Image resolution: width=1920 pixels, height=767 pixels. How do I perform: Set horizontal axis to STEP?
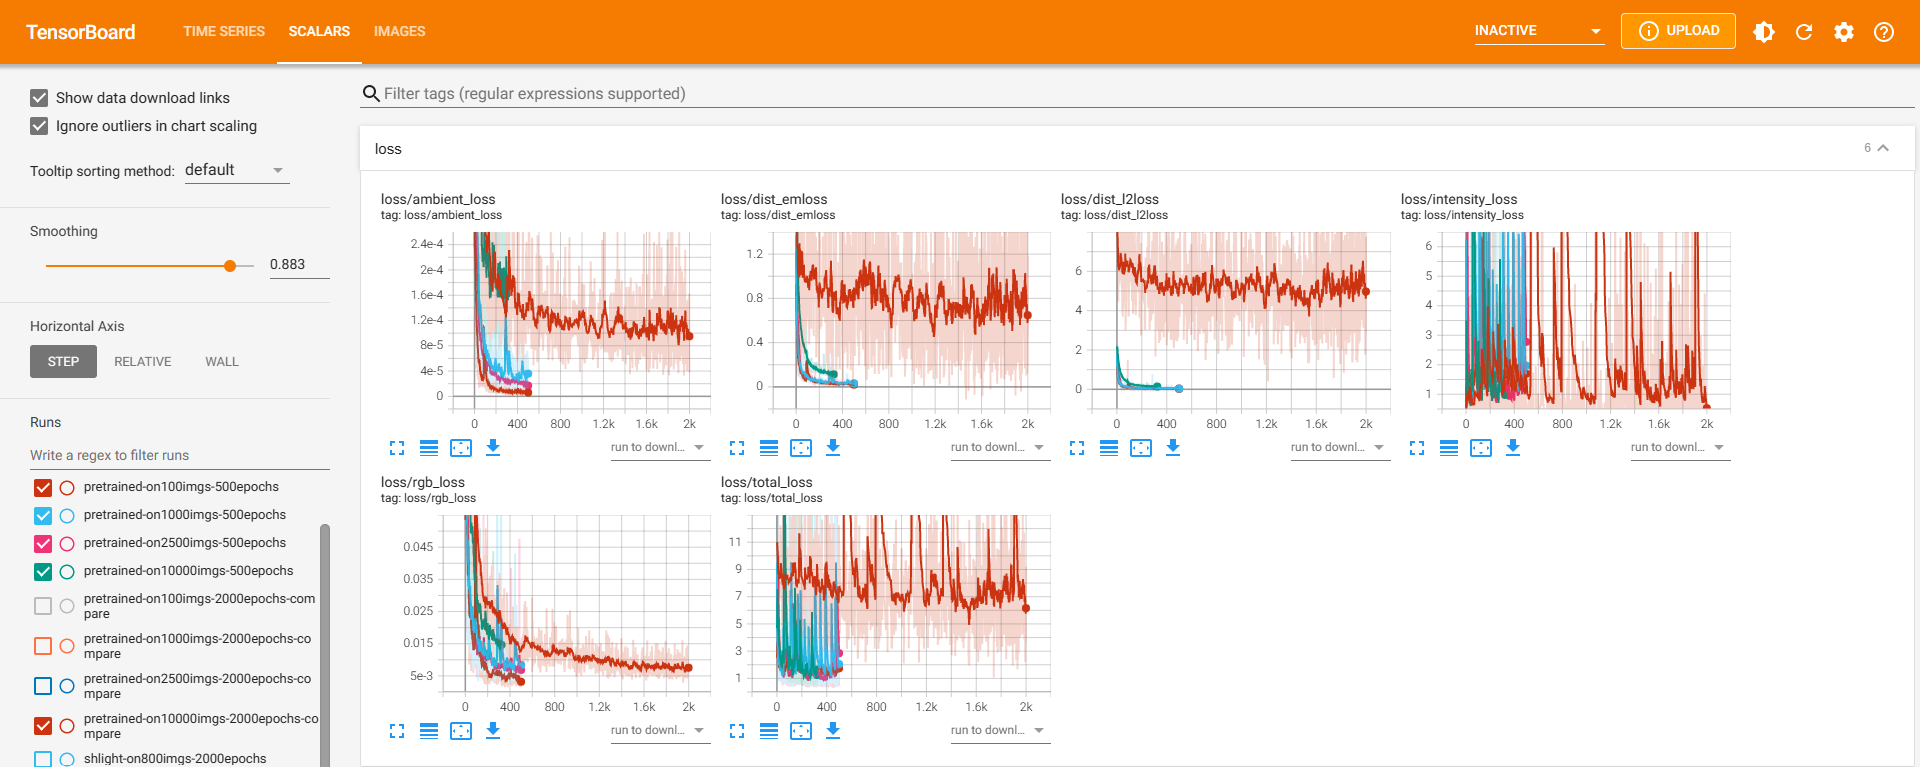(63, 362)
